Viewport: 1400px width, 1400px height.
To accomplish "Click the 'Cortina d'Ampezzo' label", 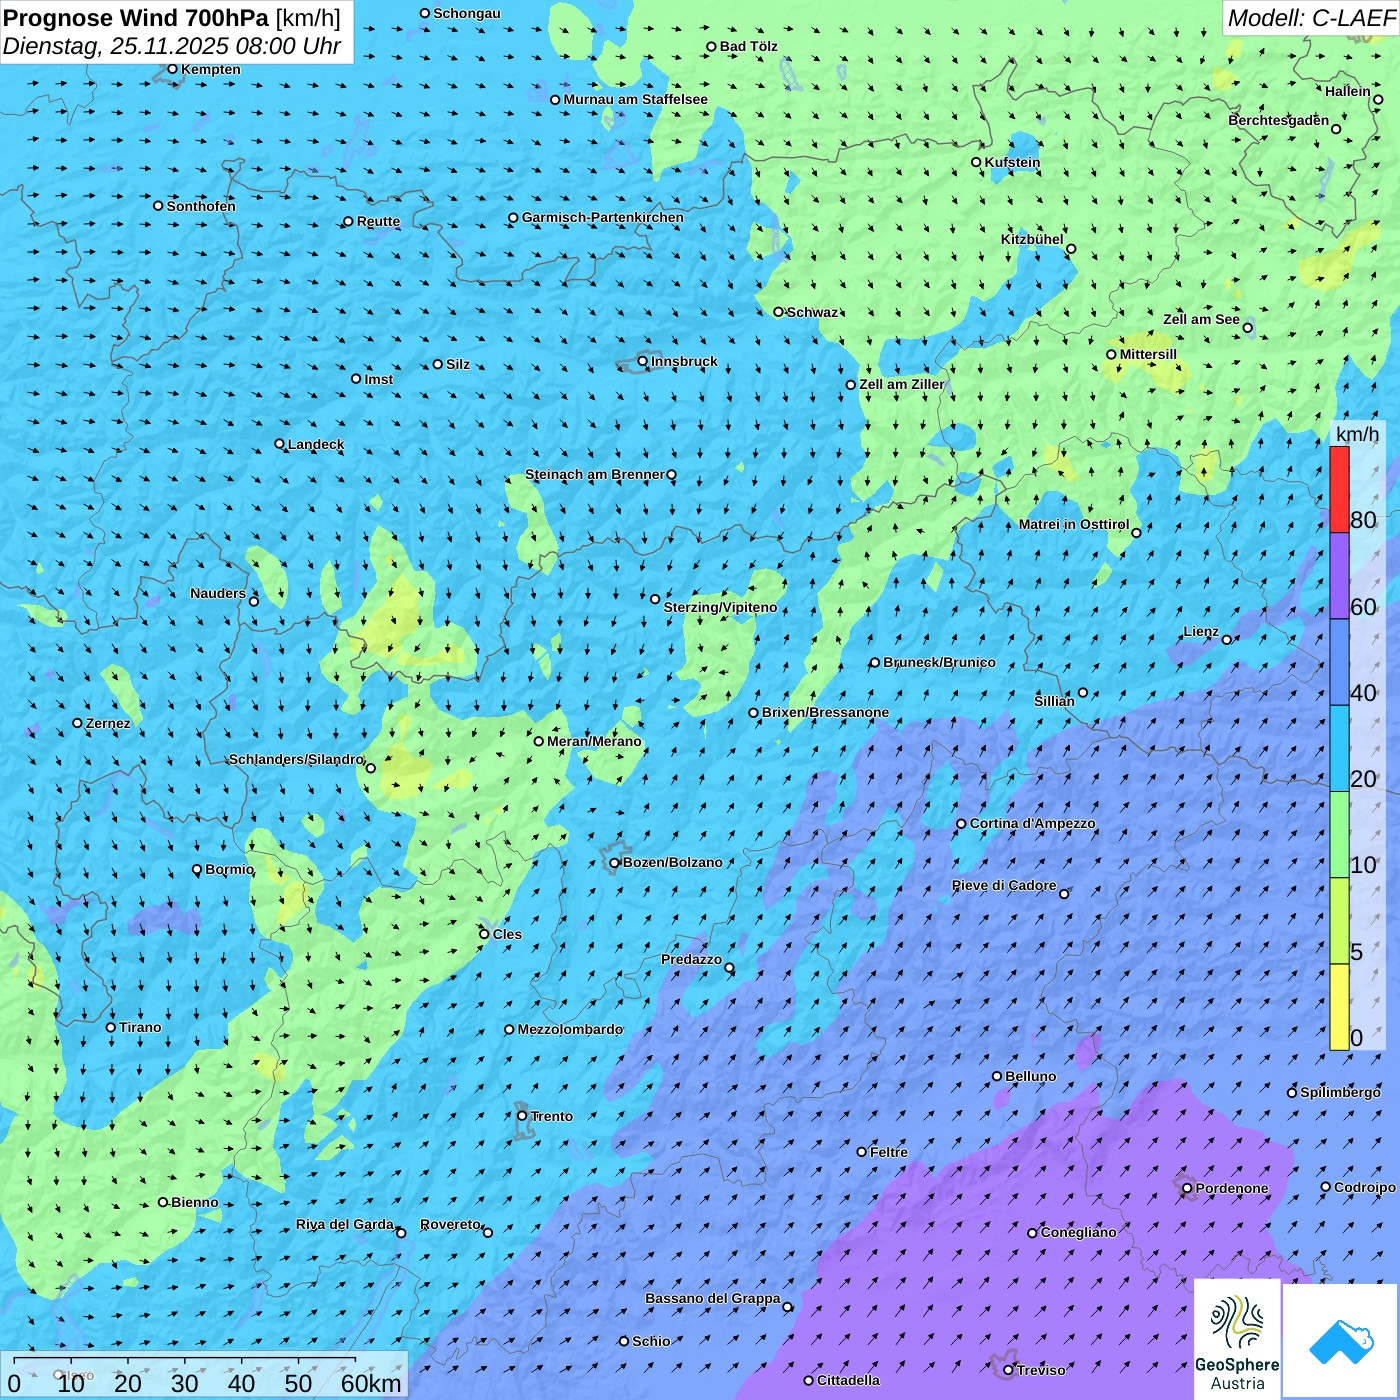I will coord(1032,823).
